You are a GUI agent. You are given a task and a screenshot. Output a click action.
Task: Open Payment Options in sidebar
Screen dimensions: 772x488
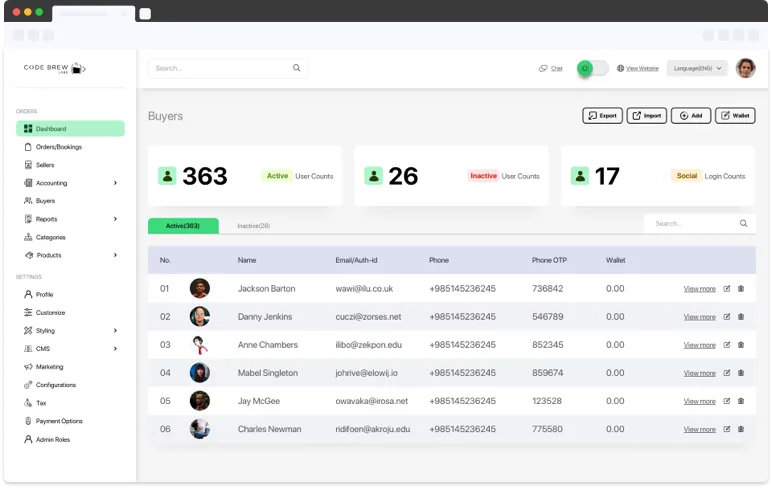pos(58,421)
